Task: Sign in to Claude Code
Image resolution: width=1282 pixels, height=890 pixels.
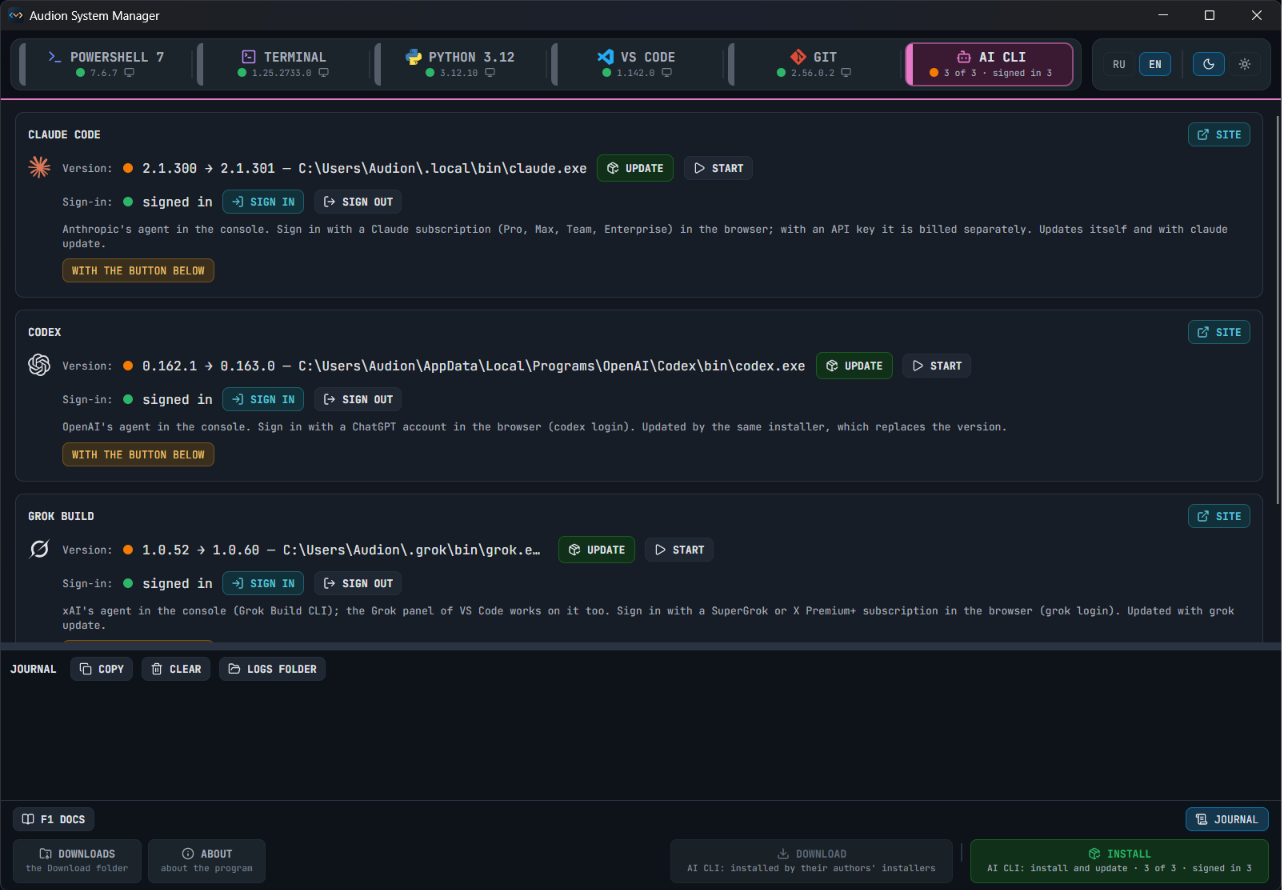Action: point(263,202)
